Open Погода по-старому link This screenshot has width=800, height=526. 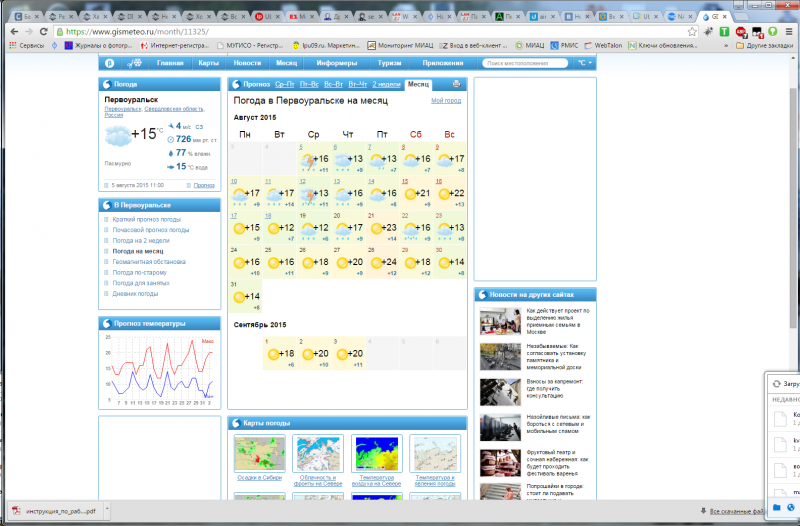139,272
